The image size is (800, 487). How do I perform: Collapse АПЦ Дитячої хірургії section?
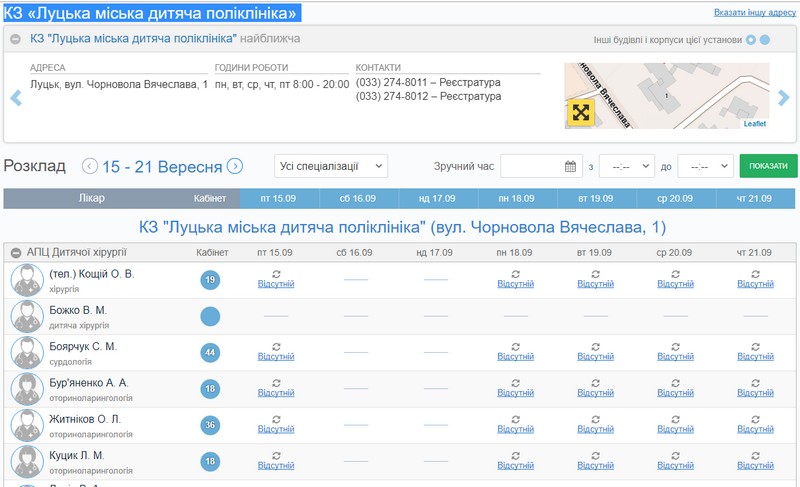pyautogui.click(x=16, y=252)
